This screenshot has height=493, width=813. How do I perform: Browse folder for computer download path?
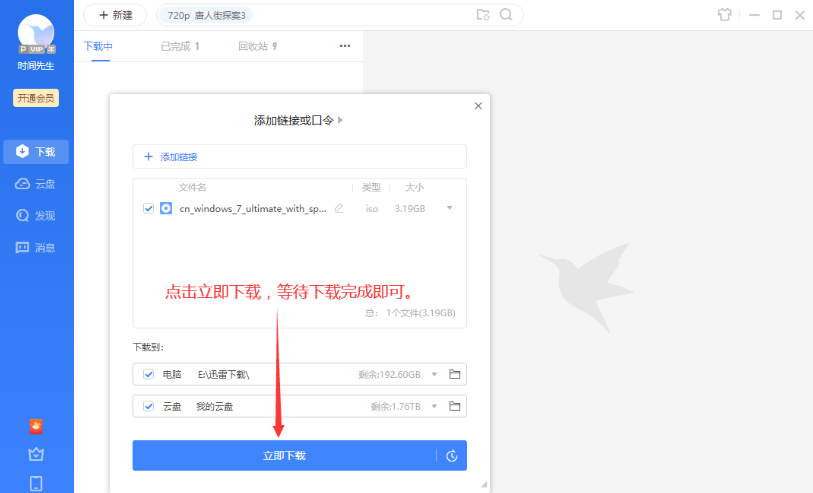click(454, 374)
